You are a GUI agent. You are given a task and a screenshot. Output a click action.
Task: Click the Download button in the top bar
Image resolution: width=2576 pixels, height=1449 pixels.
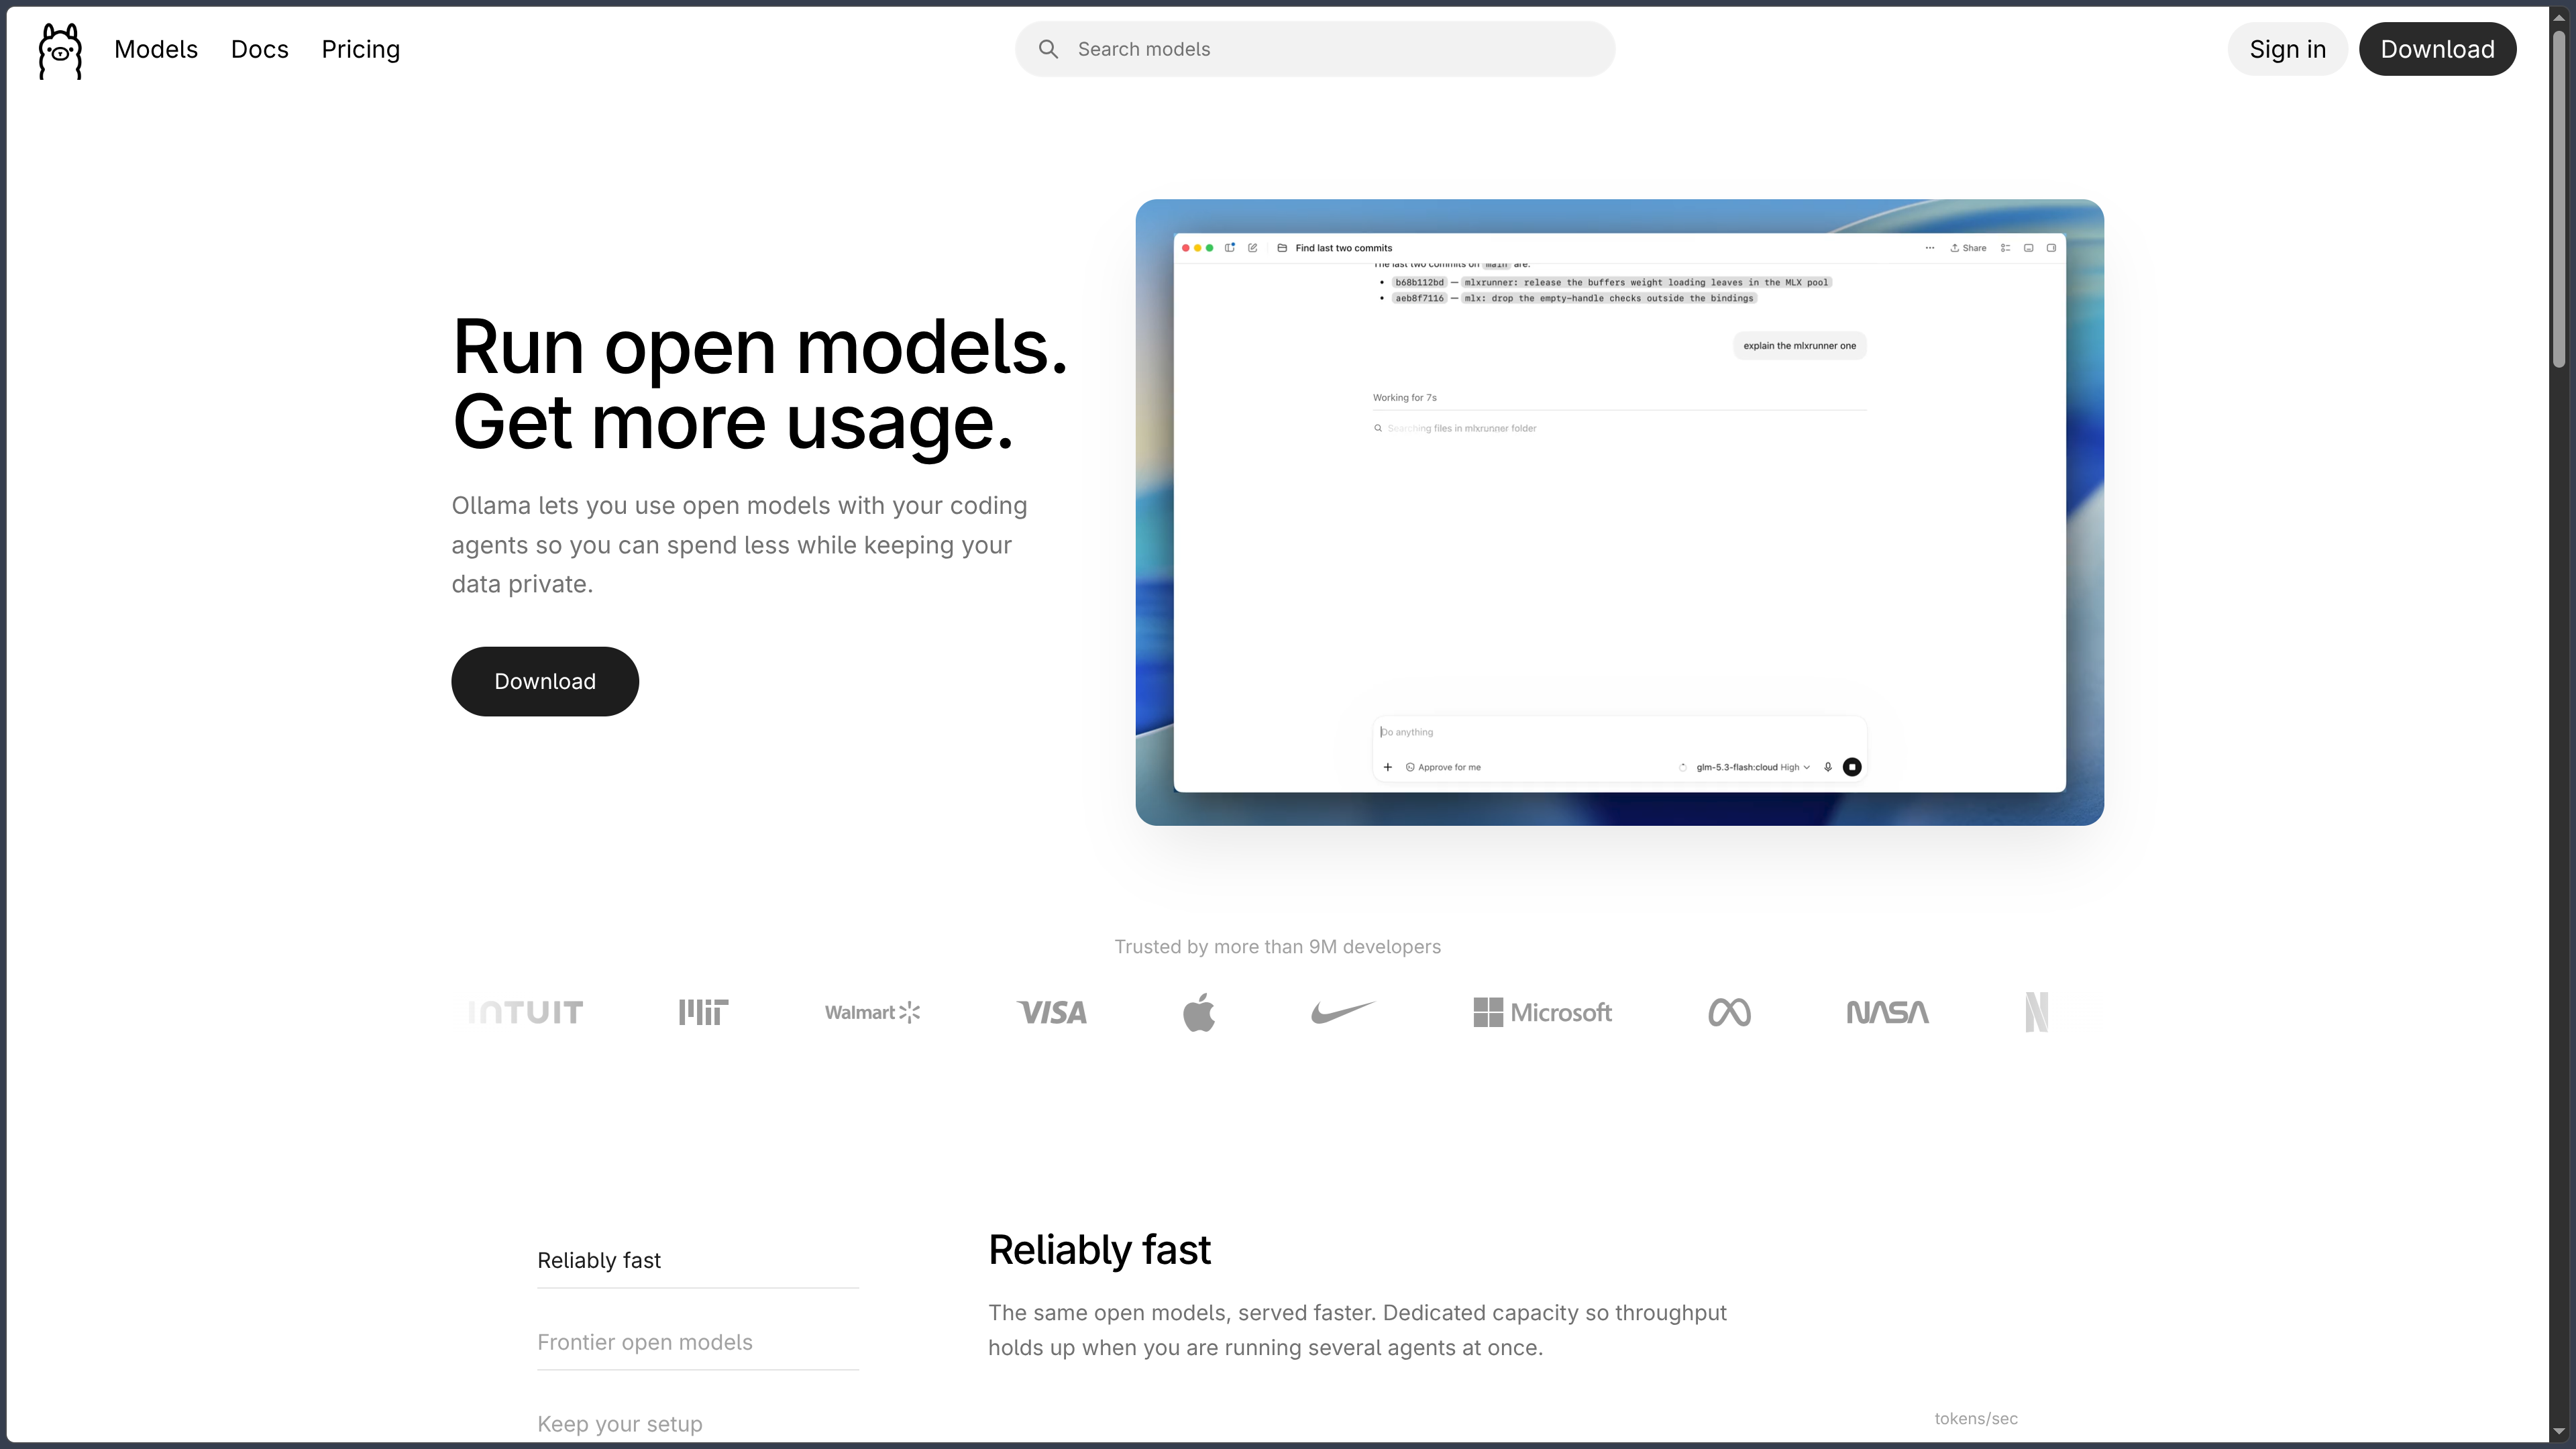(2437, 49)
